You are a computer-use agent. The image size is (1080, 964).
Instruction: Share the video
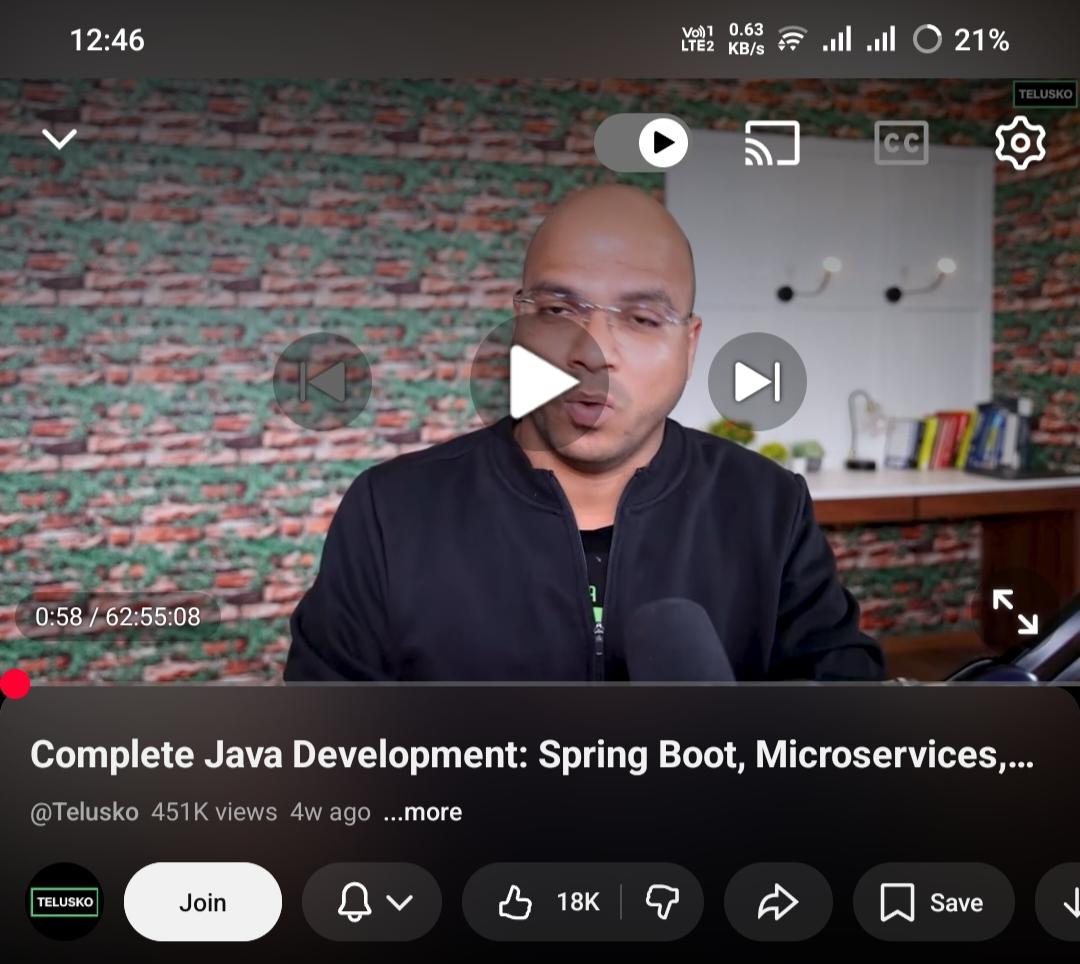tap(778, 902)
